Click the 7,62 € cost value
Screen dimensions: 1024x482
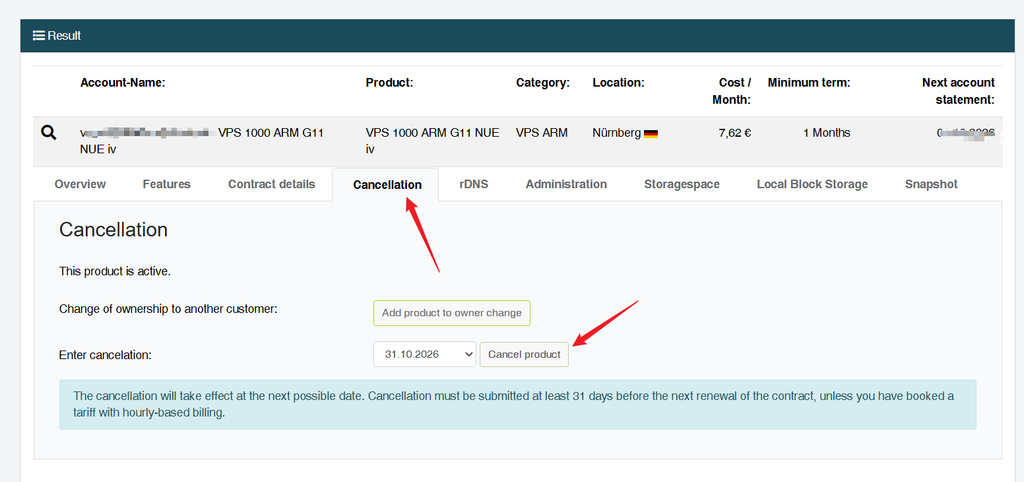point(735,133)
